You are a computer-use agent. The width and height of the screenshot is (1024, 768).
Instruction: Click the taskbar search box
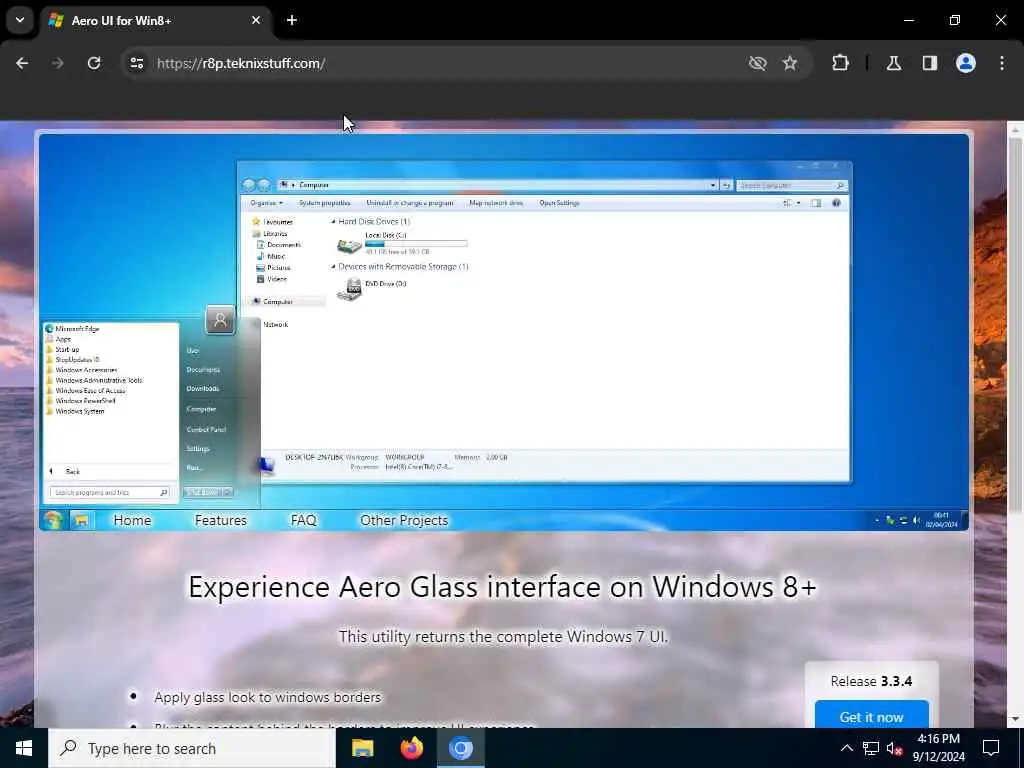(192, 748)
